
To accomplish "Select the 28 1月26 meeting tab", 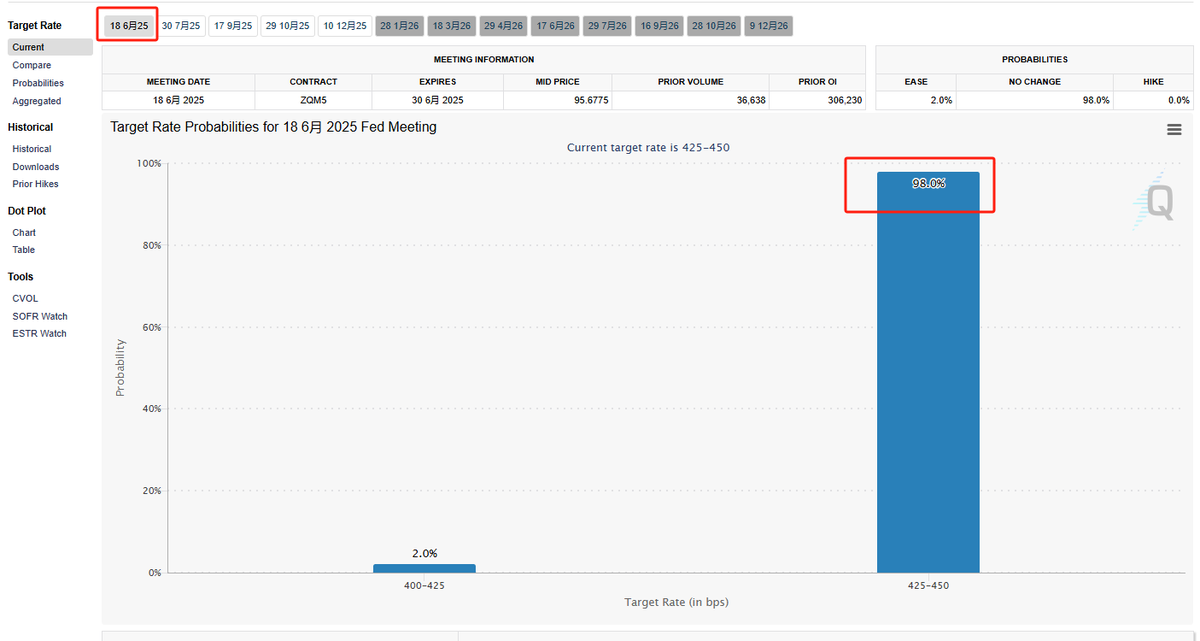I will point(400,26).
